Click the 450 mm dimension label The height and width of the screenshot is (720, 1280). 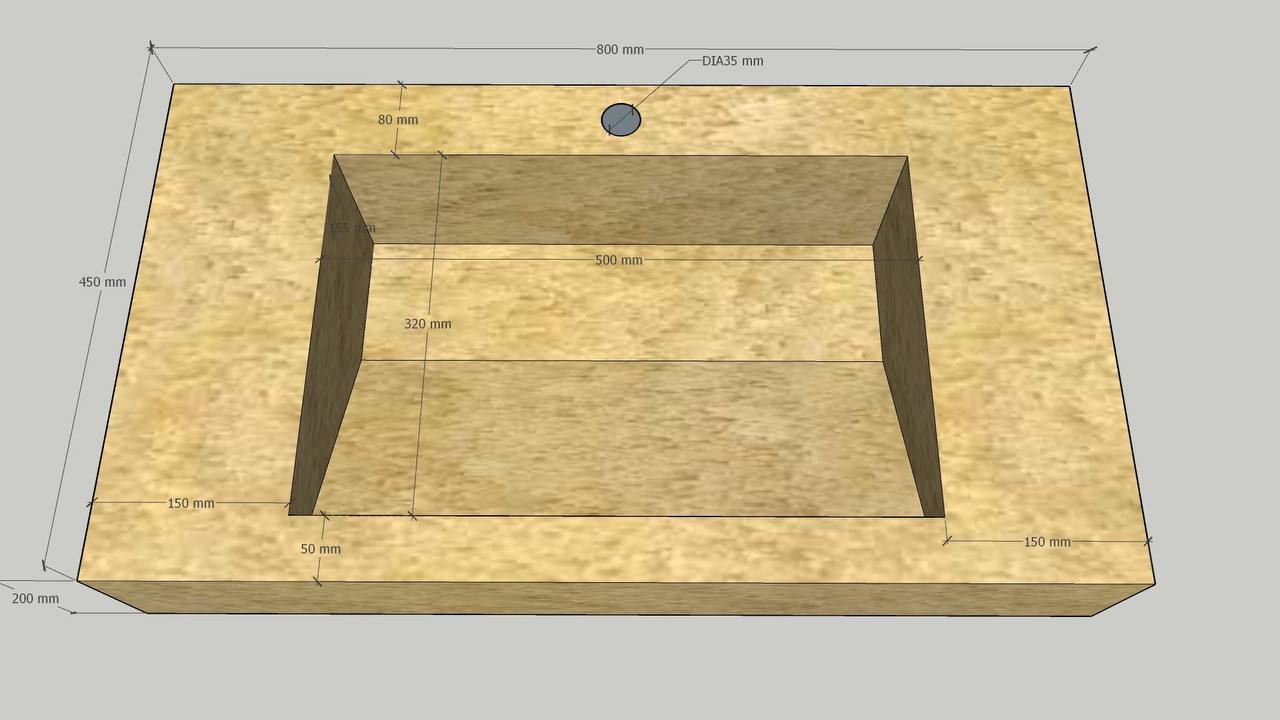pos(102,282)
